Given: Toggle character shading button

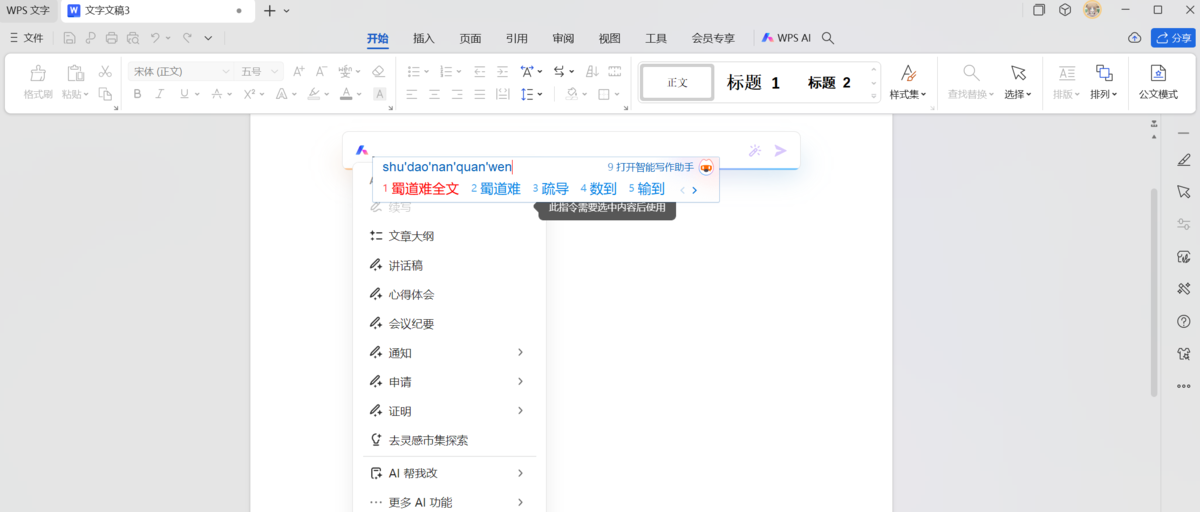Looking at the screenshot, I should click(379, 95).
